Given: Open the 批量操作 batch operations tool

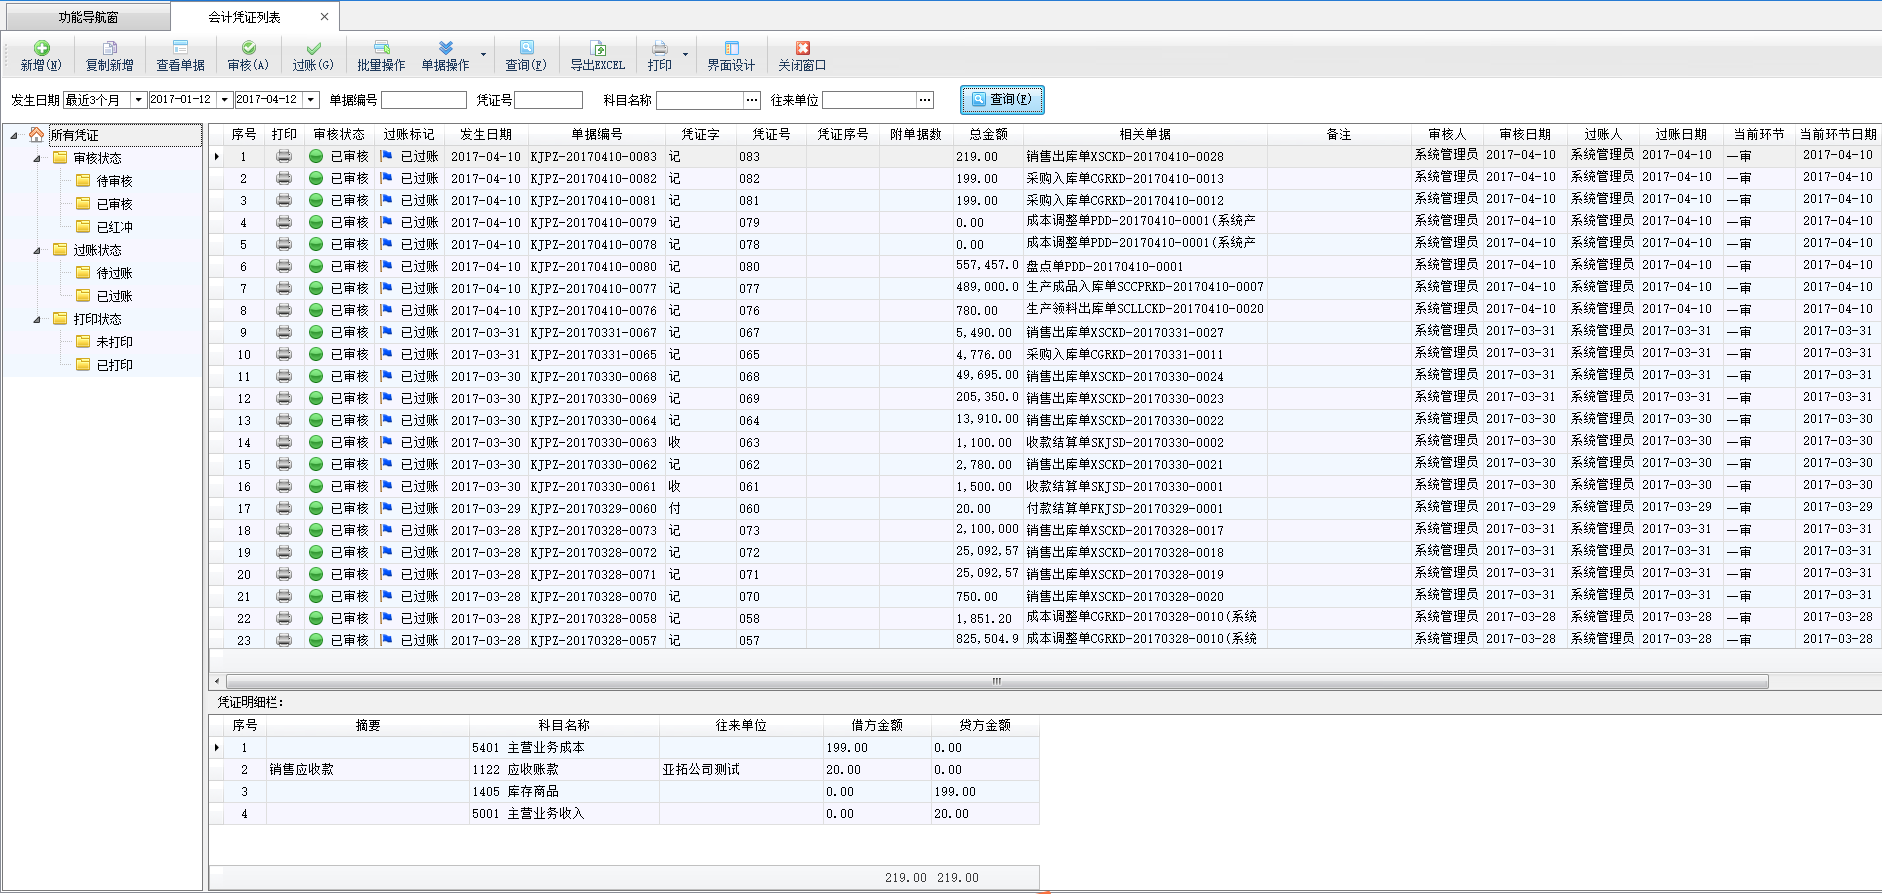Looking at the screenshot, I should coord(381,48).
